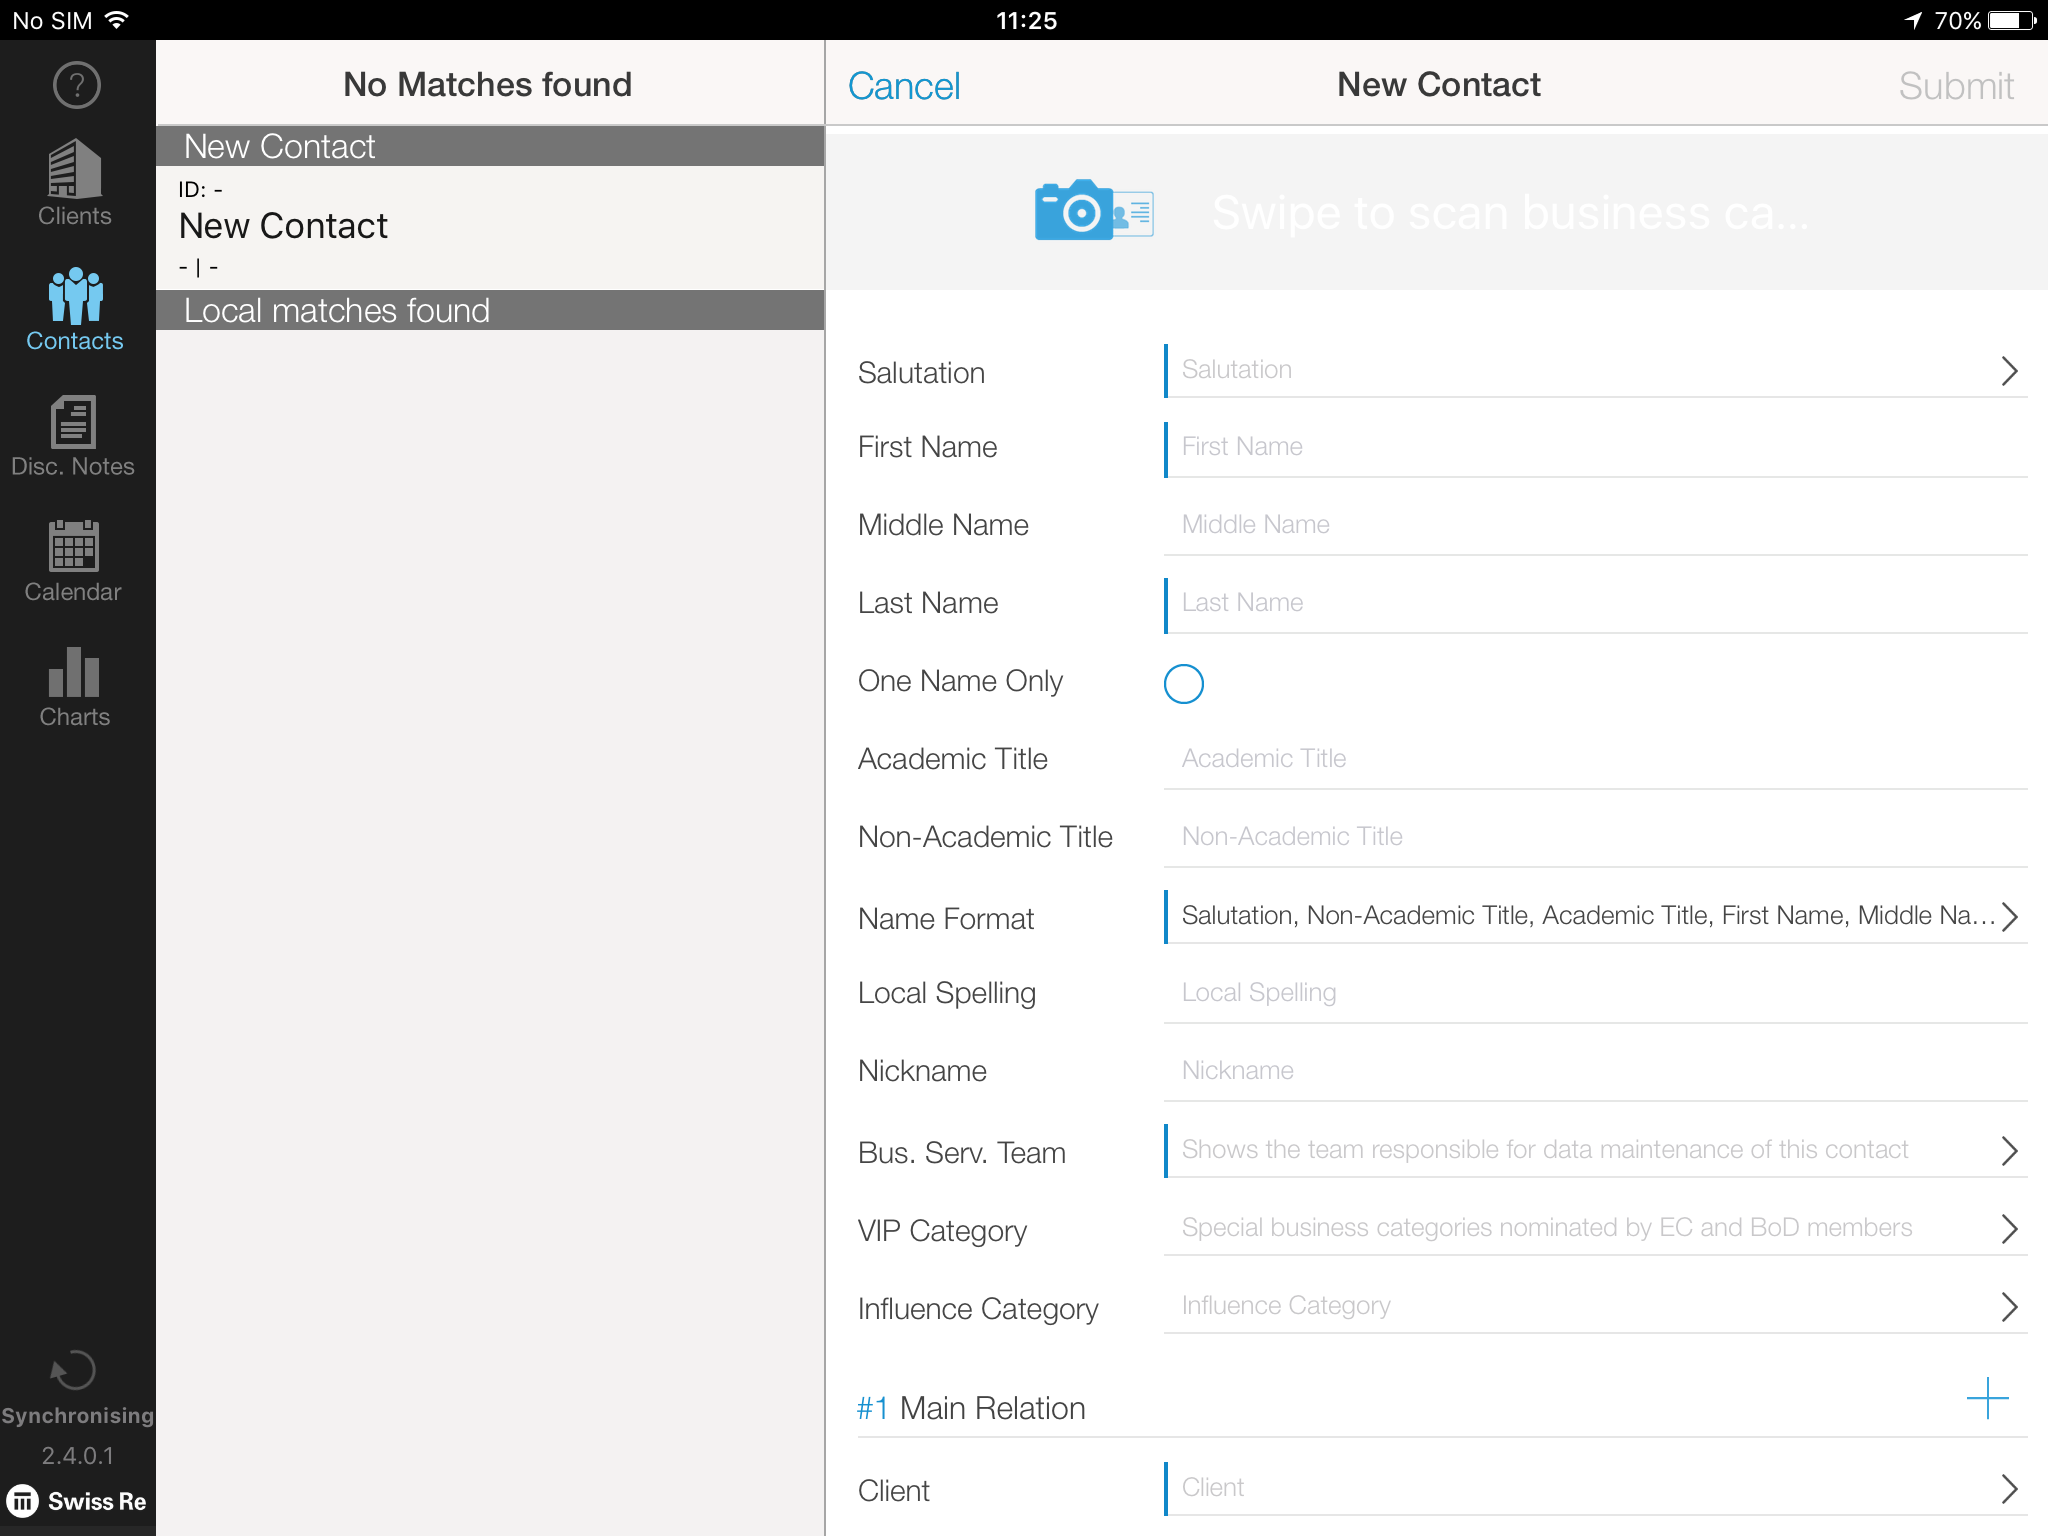Open the help question mark icon

(77, 85)
